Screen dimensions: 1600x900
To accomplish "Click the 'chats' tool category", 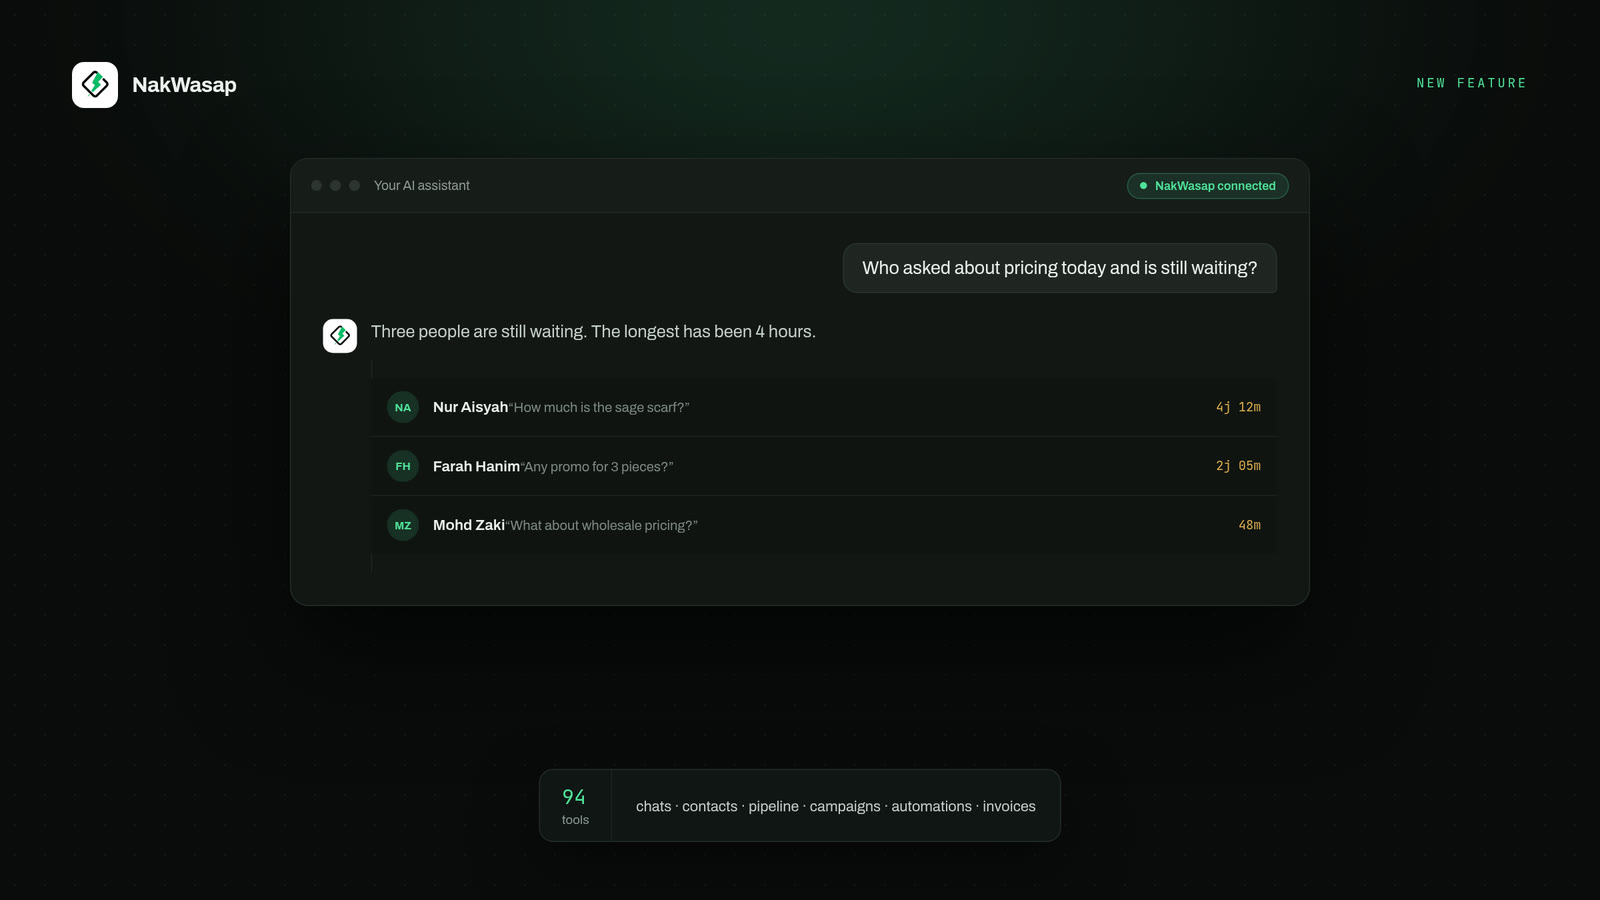I will (x=653, y=807).
